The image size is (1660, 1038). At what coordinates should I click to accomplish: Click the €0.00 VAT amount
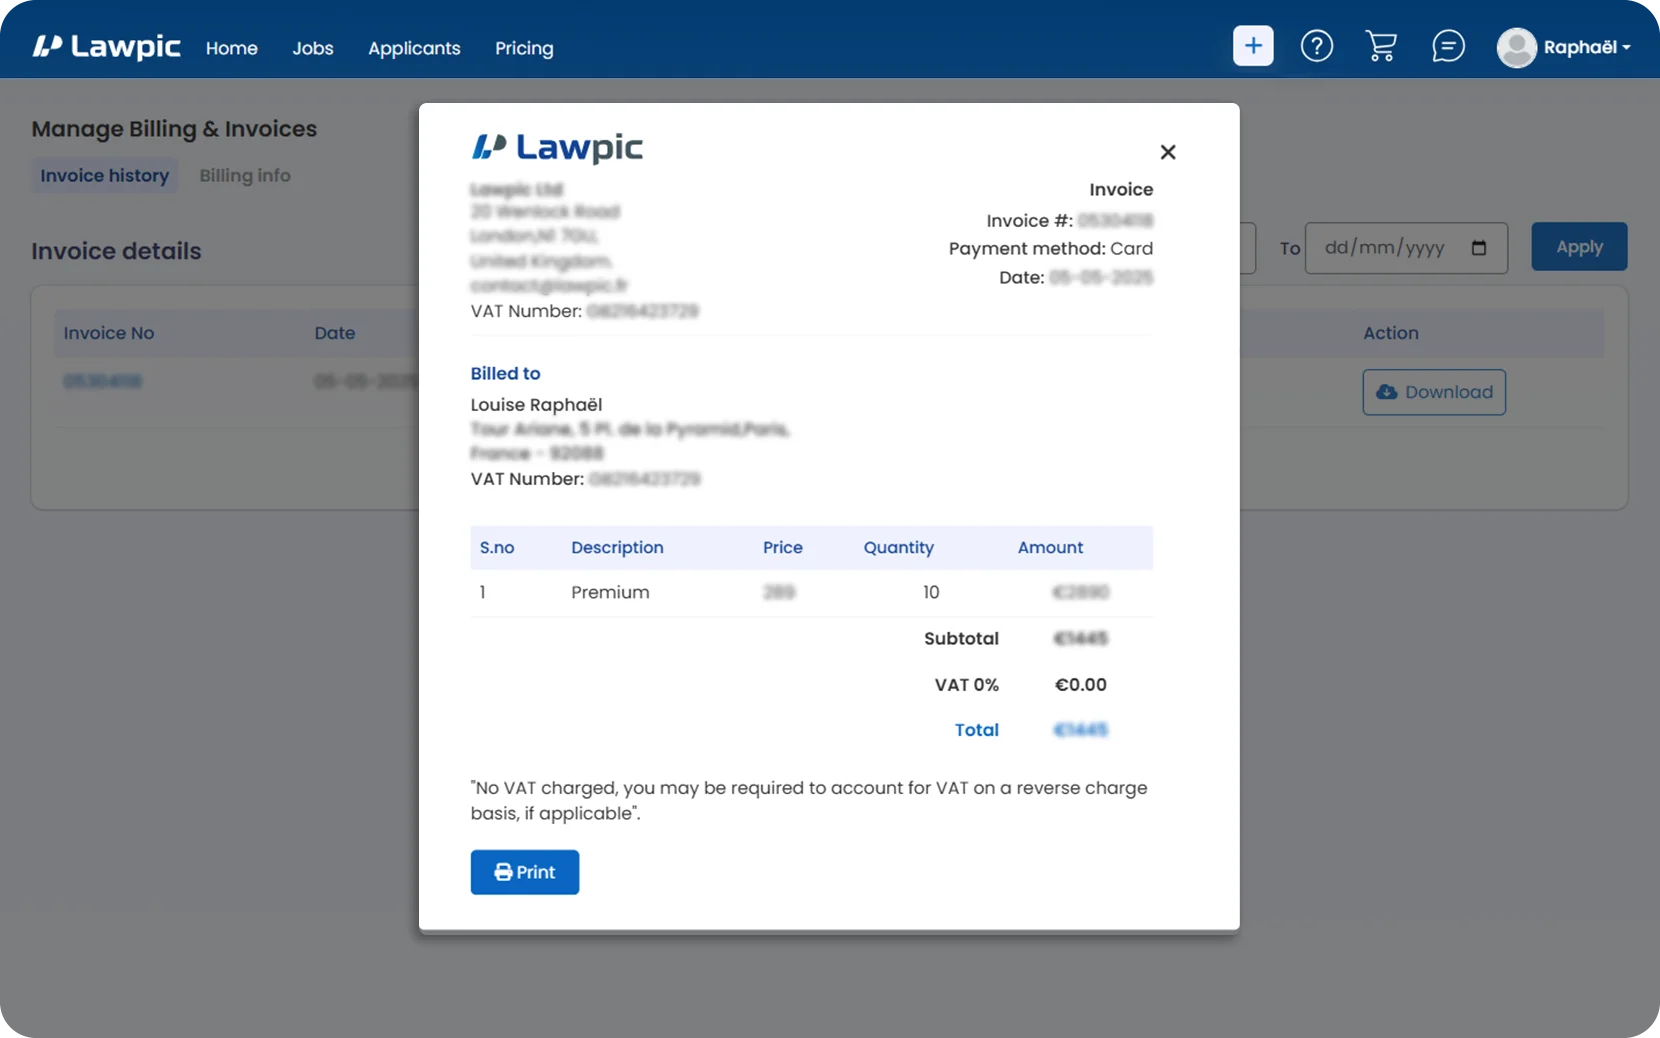[1081, 685]
